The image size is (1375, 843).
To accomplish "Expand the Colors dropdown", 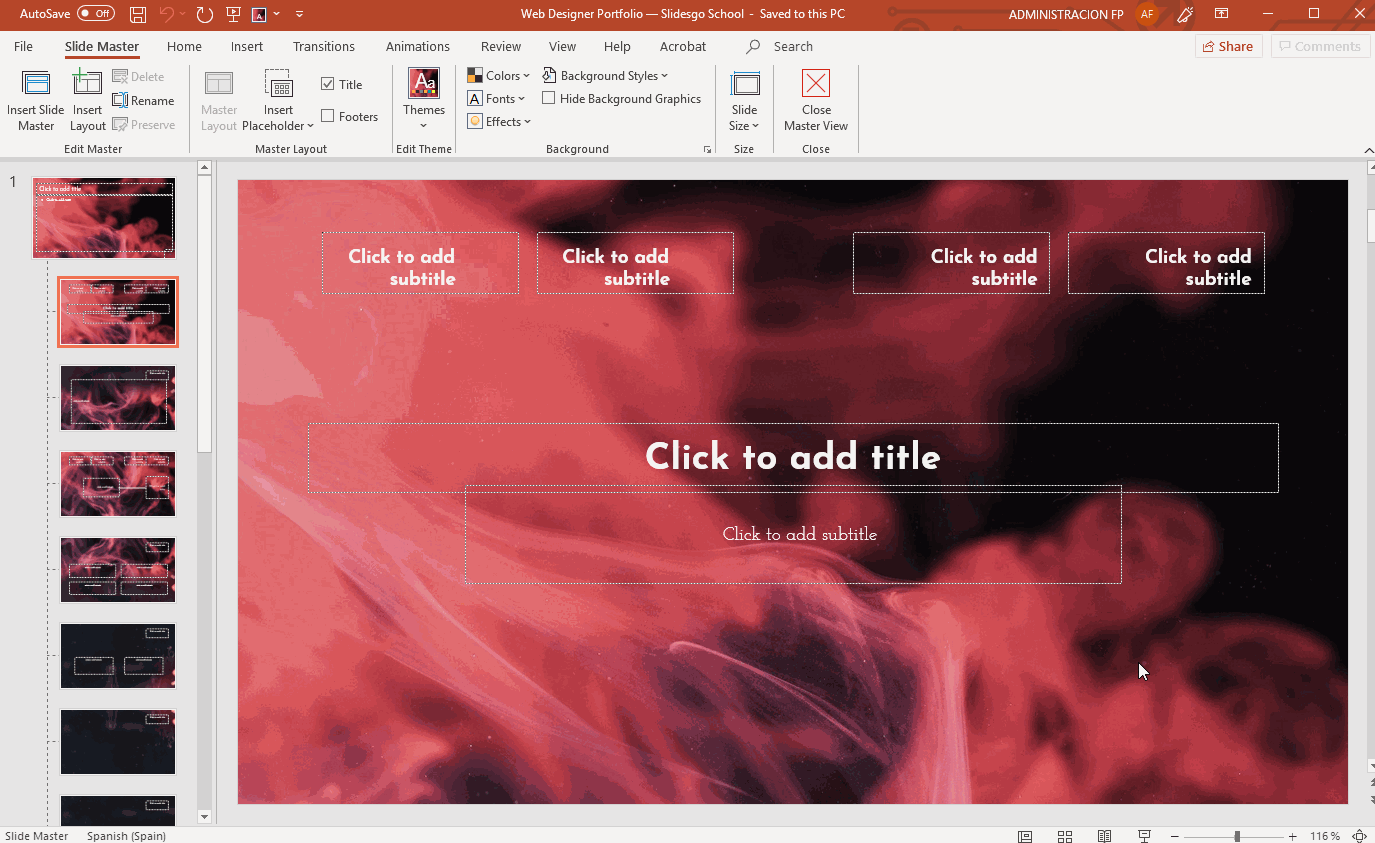I will (499, 76).
